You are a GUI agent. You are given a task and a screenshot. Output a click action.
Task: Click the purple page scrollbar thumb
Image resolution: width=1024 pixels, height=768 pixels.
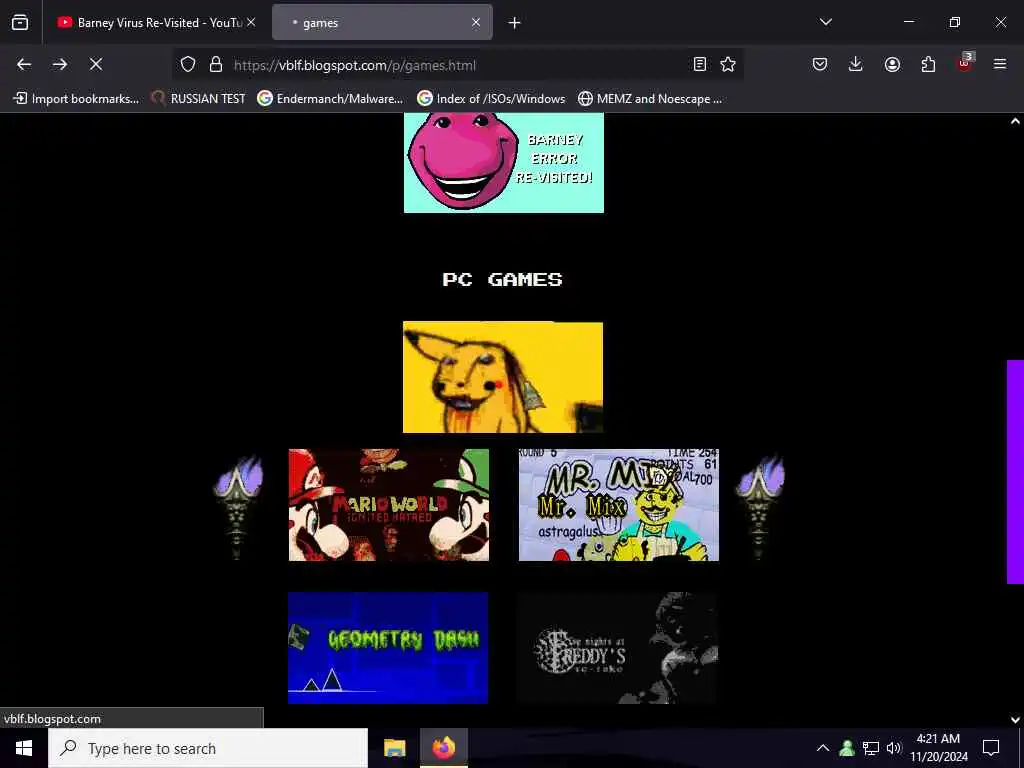[1015, 472]
